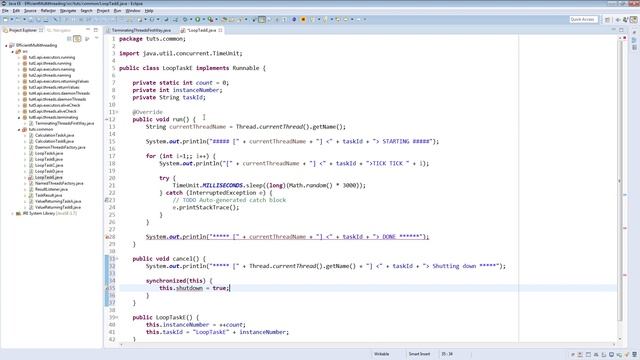Screen dimensions: 640x360
Task: Open the Source menu
Action: point(30,11)
